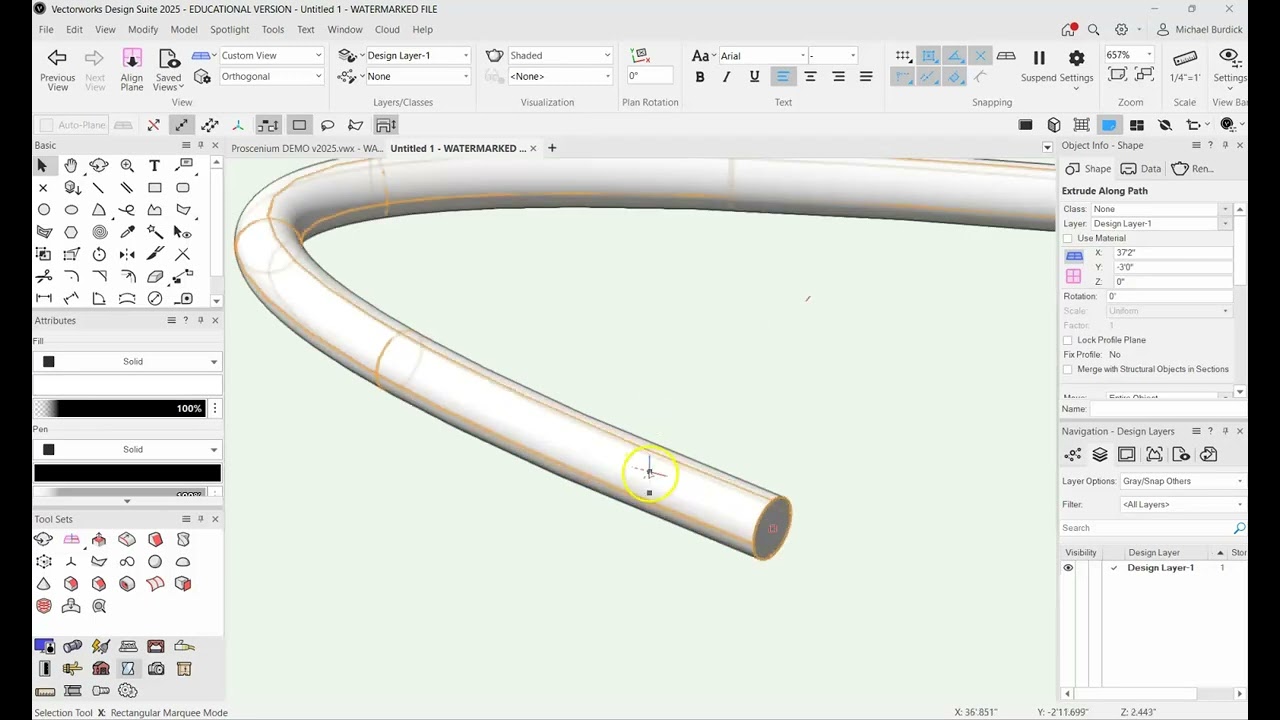Open the File menu
The image size is (1280, 720).
(46, 30)
